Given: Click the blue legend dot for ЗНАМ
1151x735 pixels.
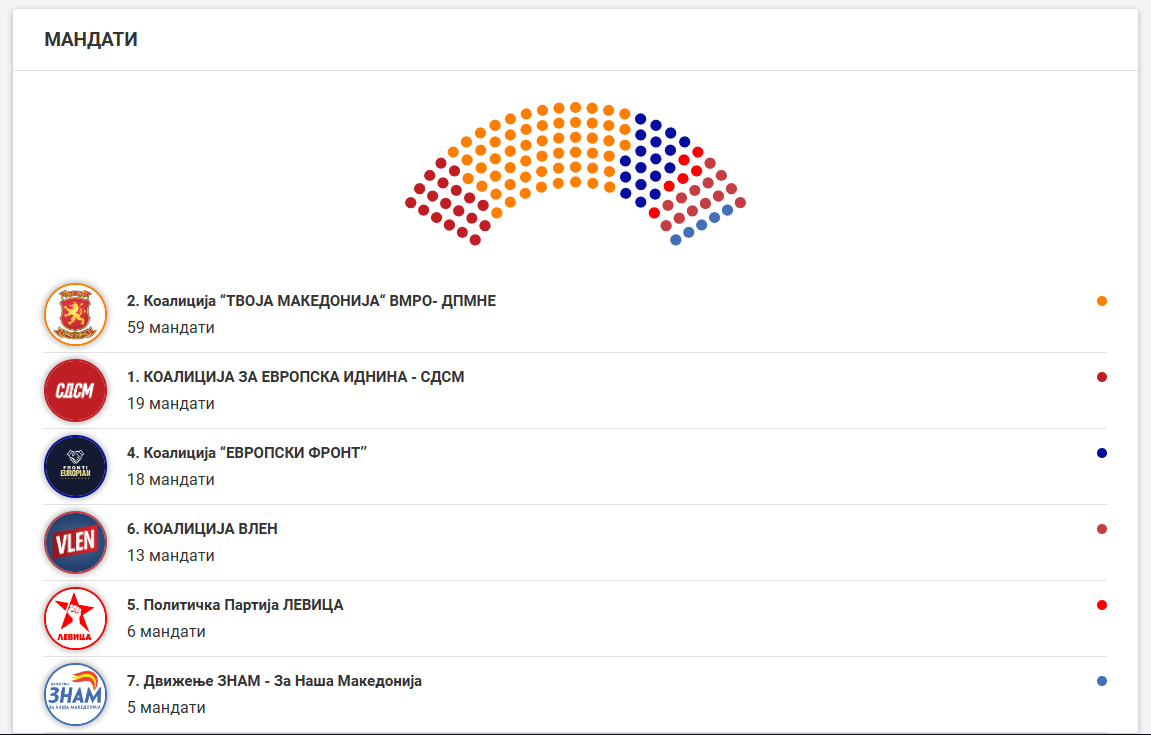Looking at the screenshot, I should pos(1102,681).
